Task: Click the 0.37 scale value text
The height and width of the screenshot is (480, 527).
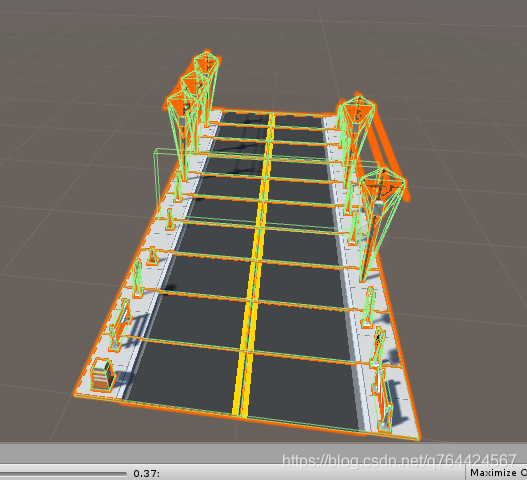Action: point(146,473)
